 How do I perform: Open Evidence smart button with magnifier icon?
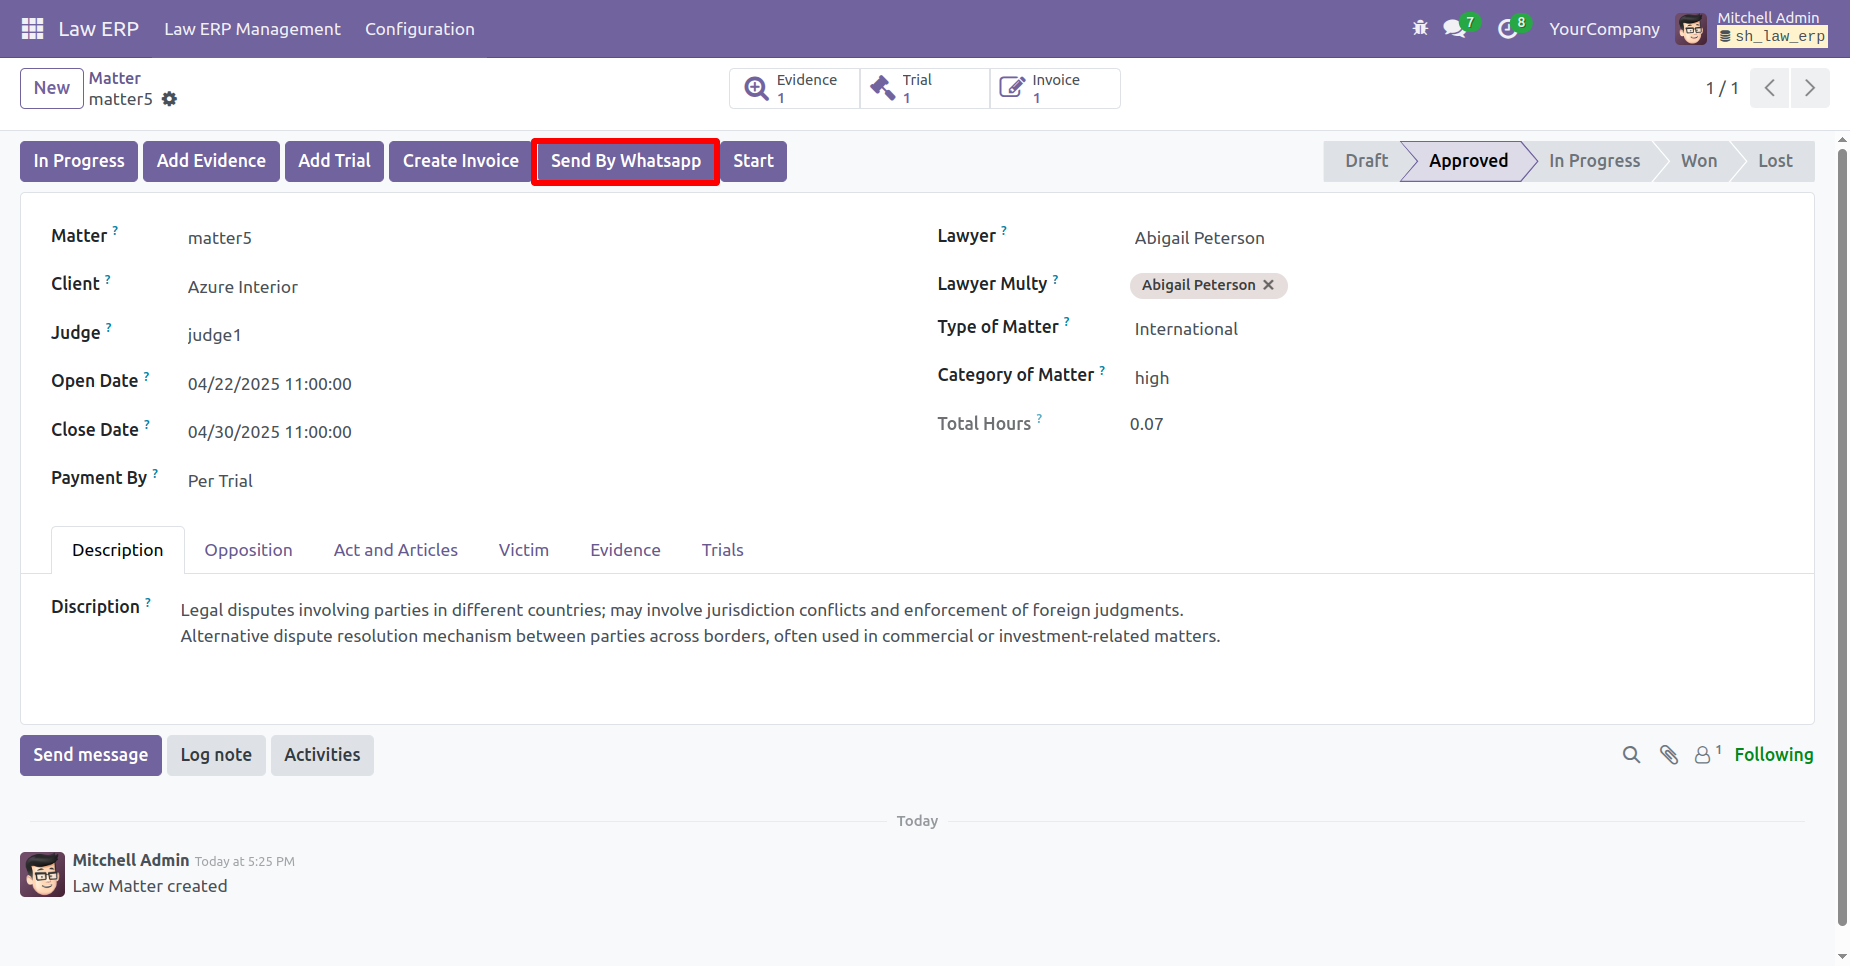(795, 88)
